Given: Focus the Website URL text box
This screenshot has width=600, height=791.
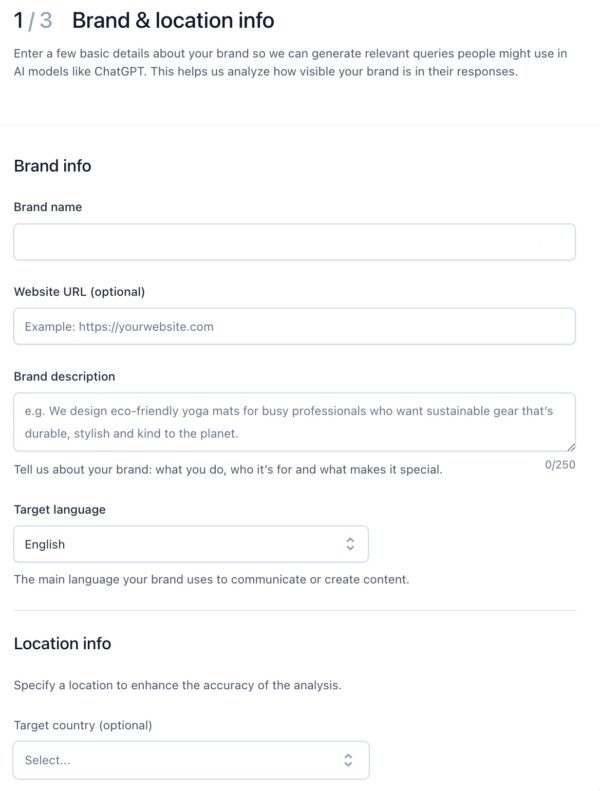Looking at the screenshot, I should [x=294, y=326].
